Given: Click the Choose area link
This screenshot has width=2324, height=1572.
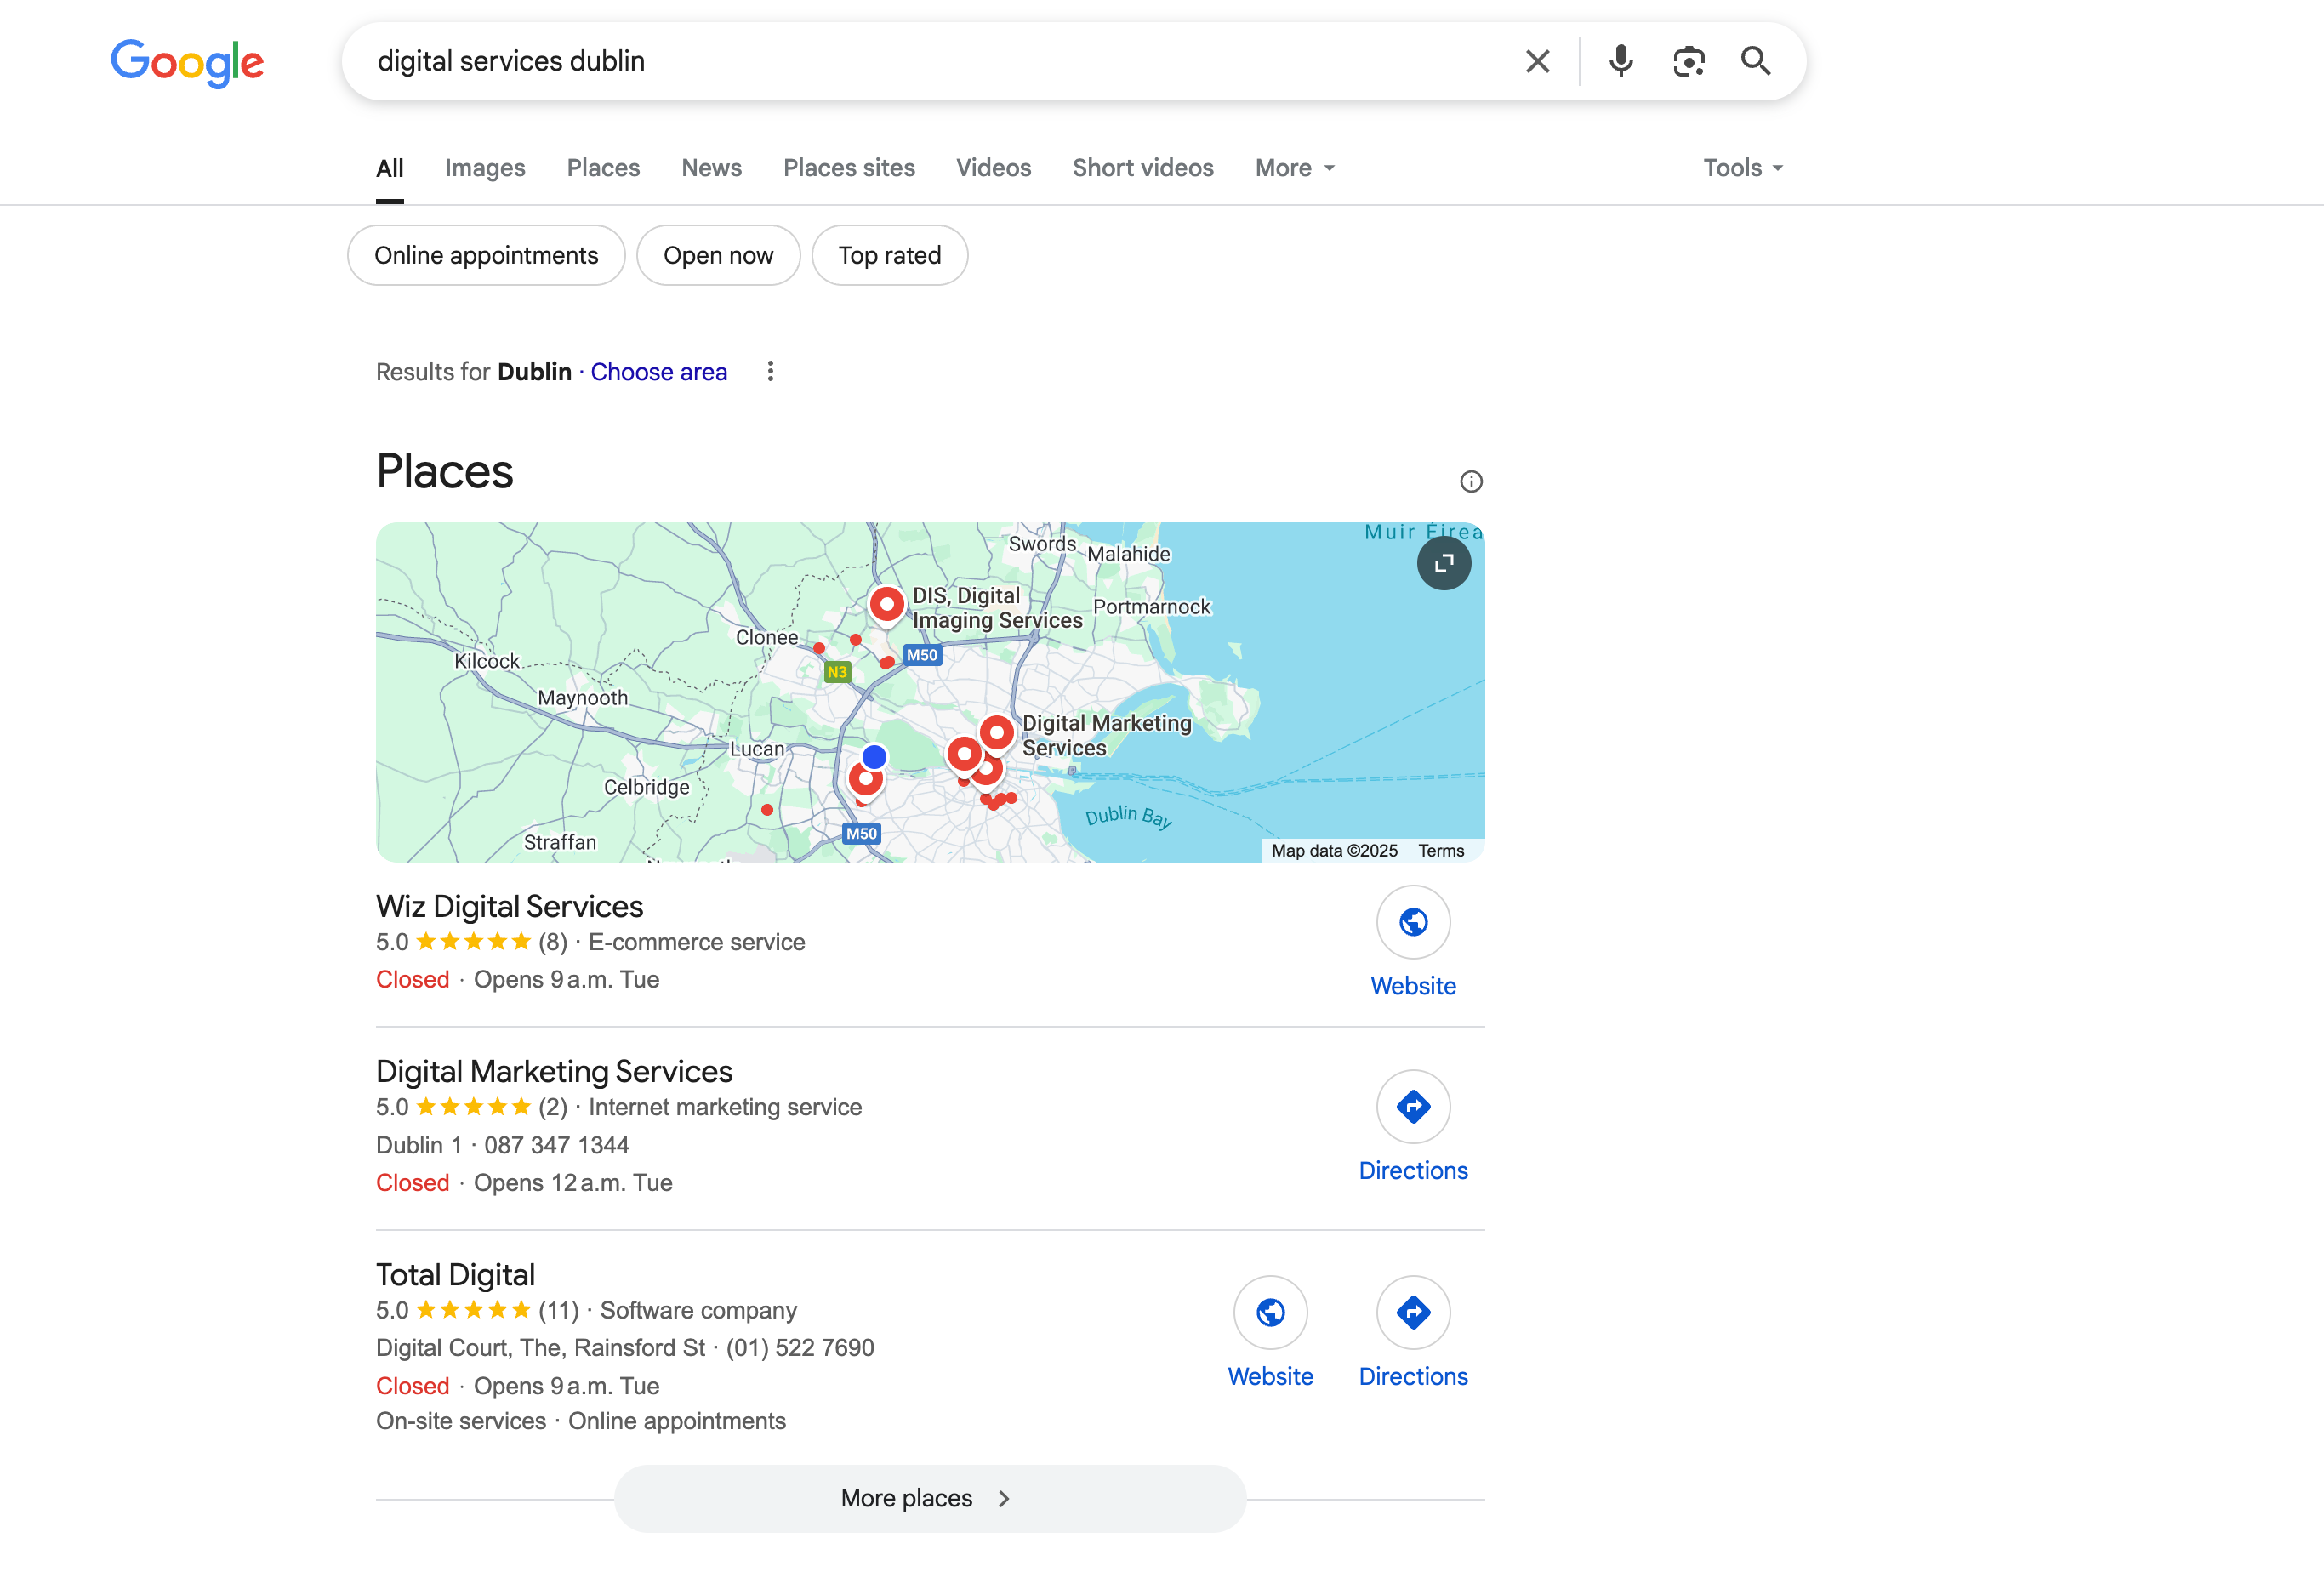Looking at the screenshot, I should pos(658,371).
